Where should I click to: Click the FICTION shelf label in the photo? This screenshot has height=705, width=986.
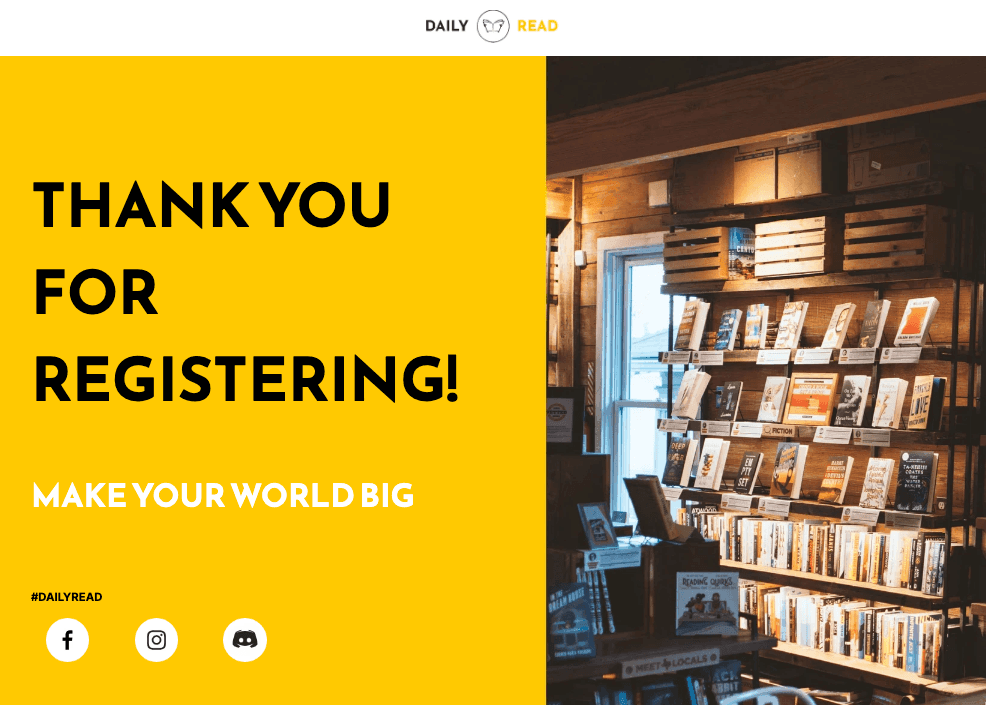point(780,431)
